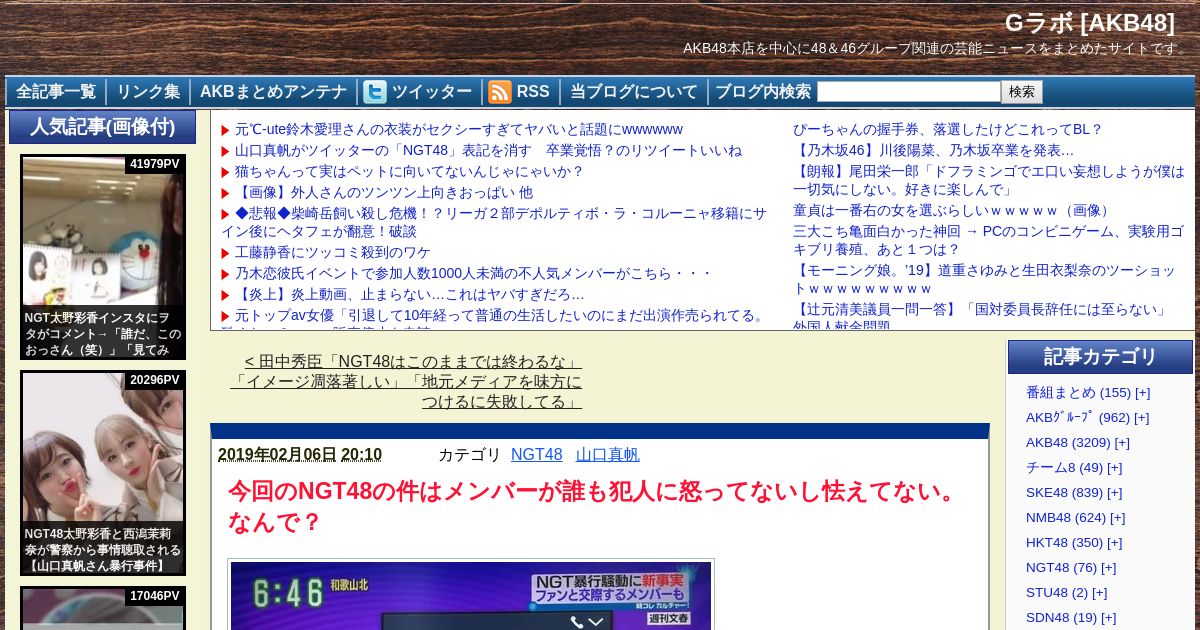This screenshot has width=1200, height=630.
Task: Open NGT48 (76) category
Action: pos(1061,568)
